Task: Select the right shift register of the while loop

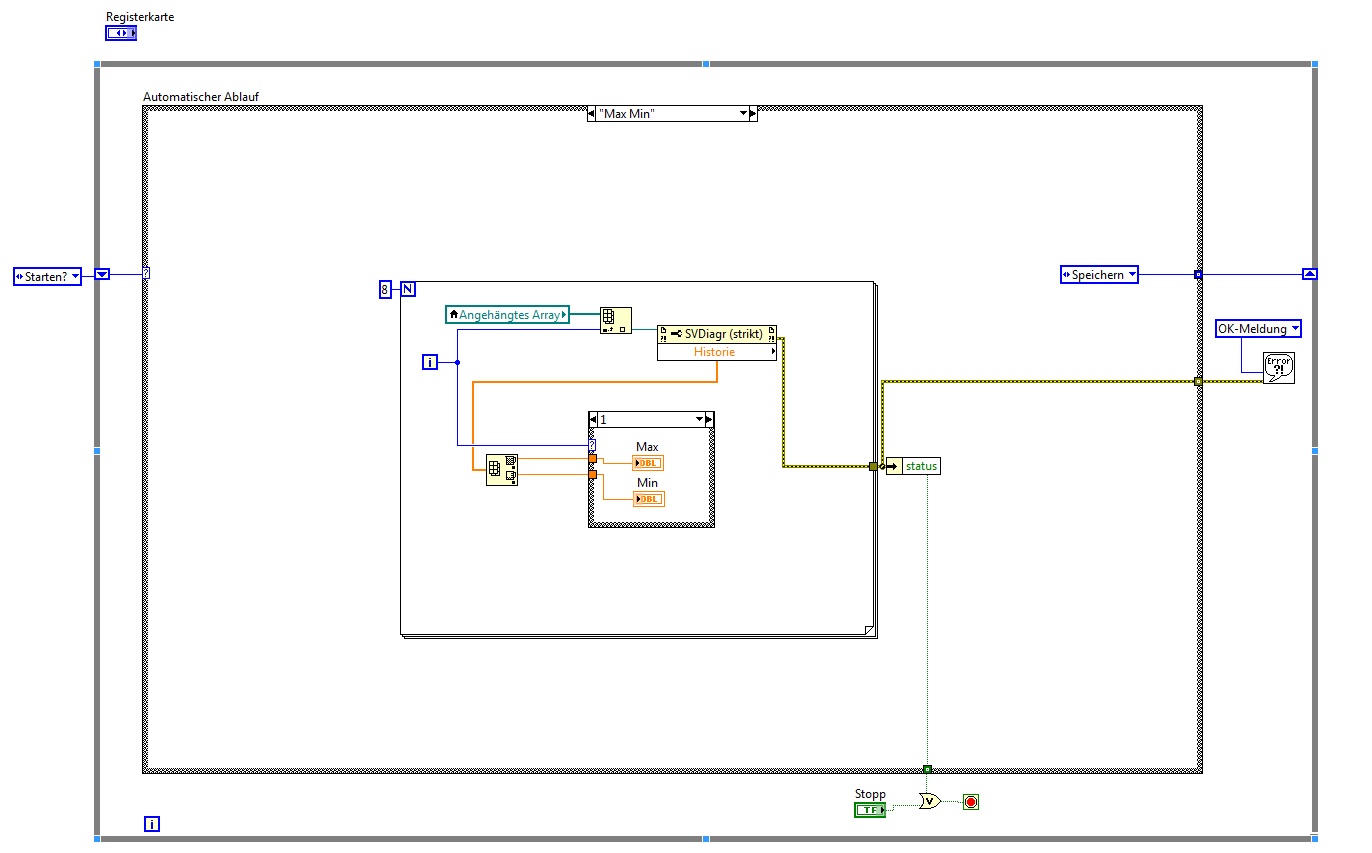Action: [x=1310, y=274]
